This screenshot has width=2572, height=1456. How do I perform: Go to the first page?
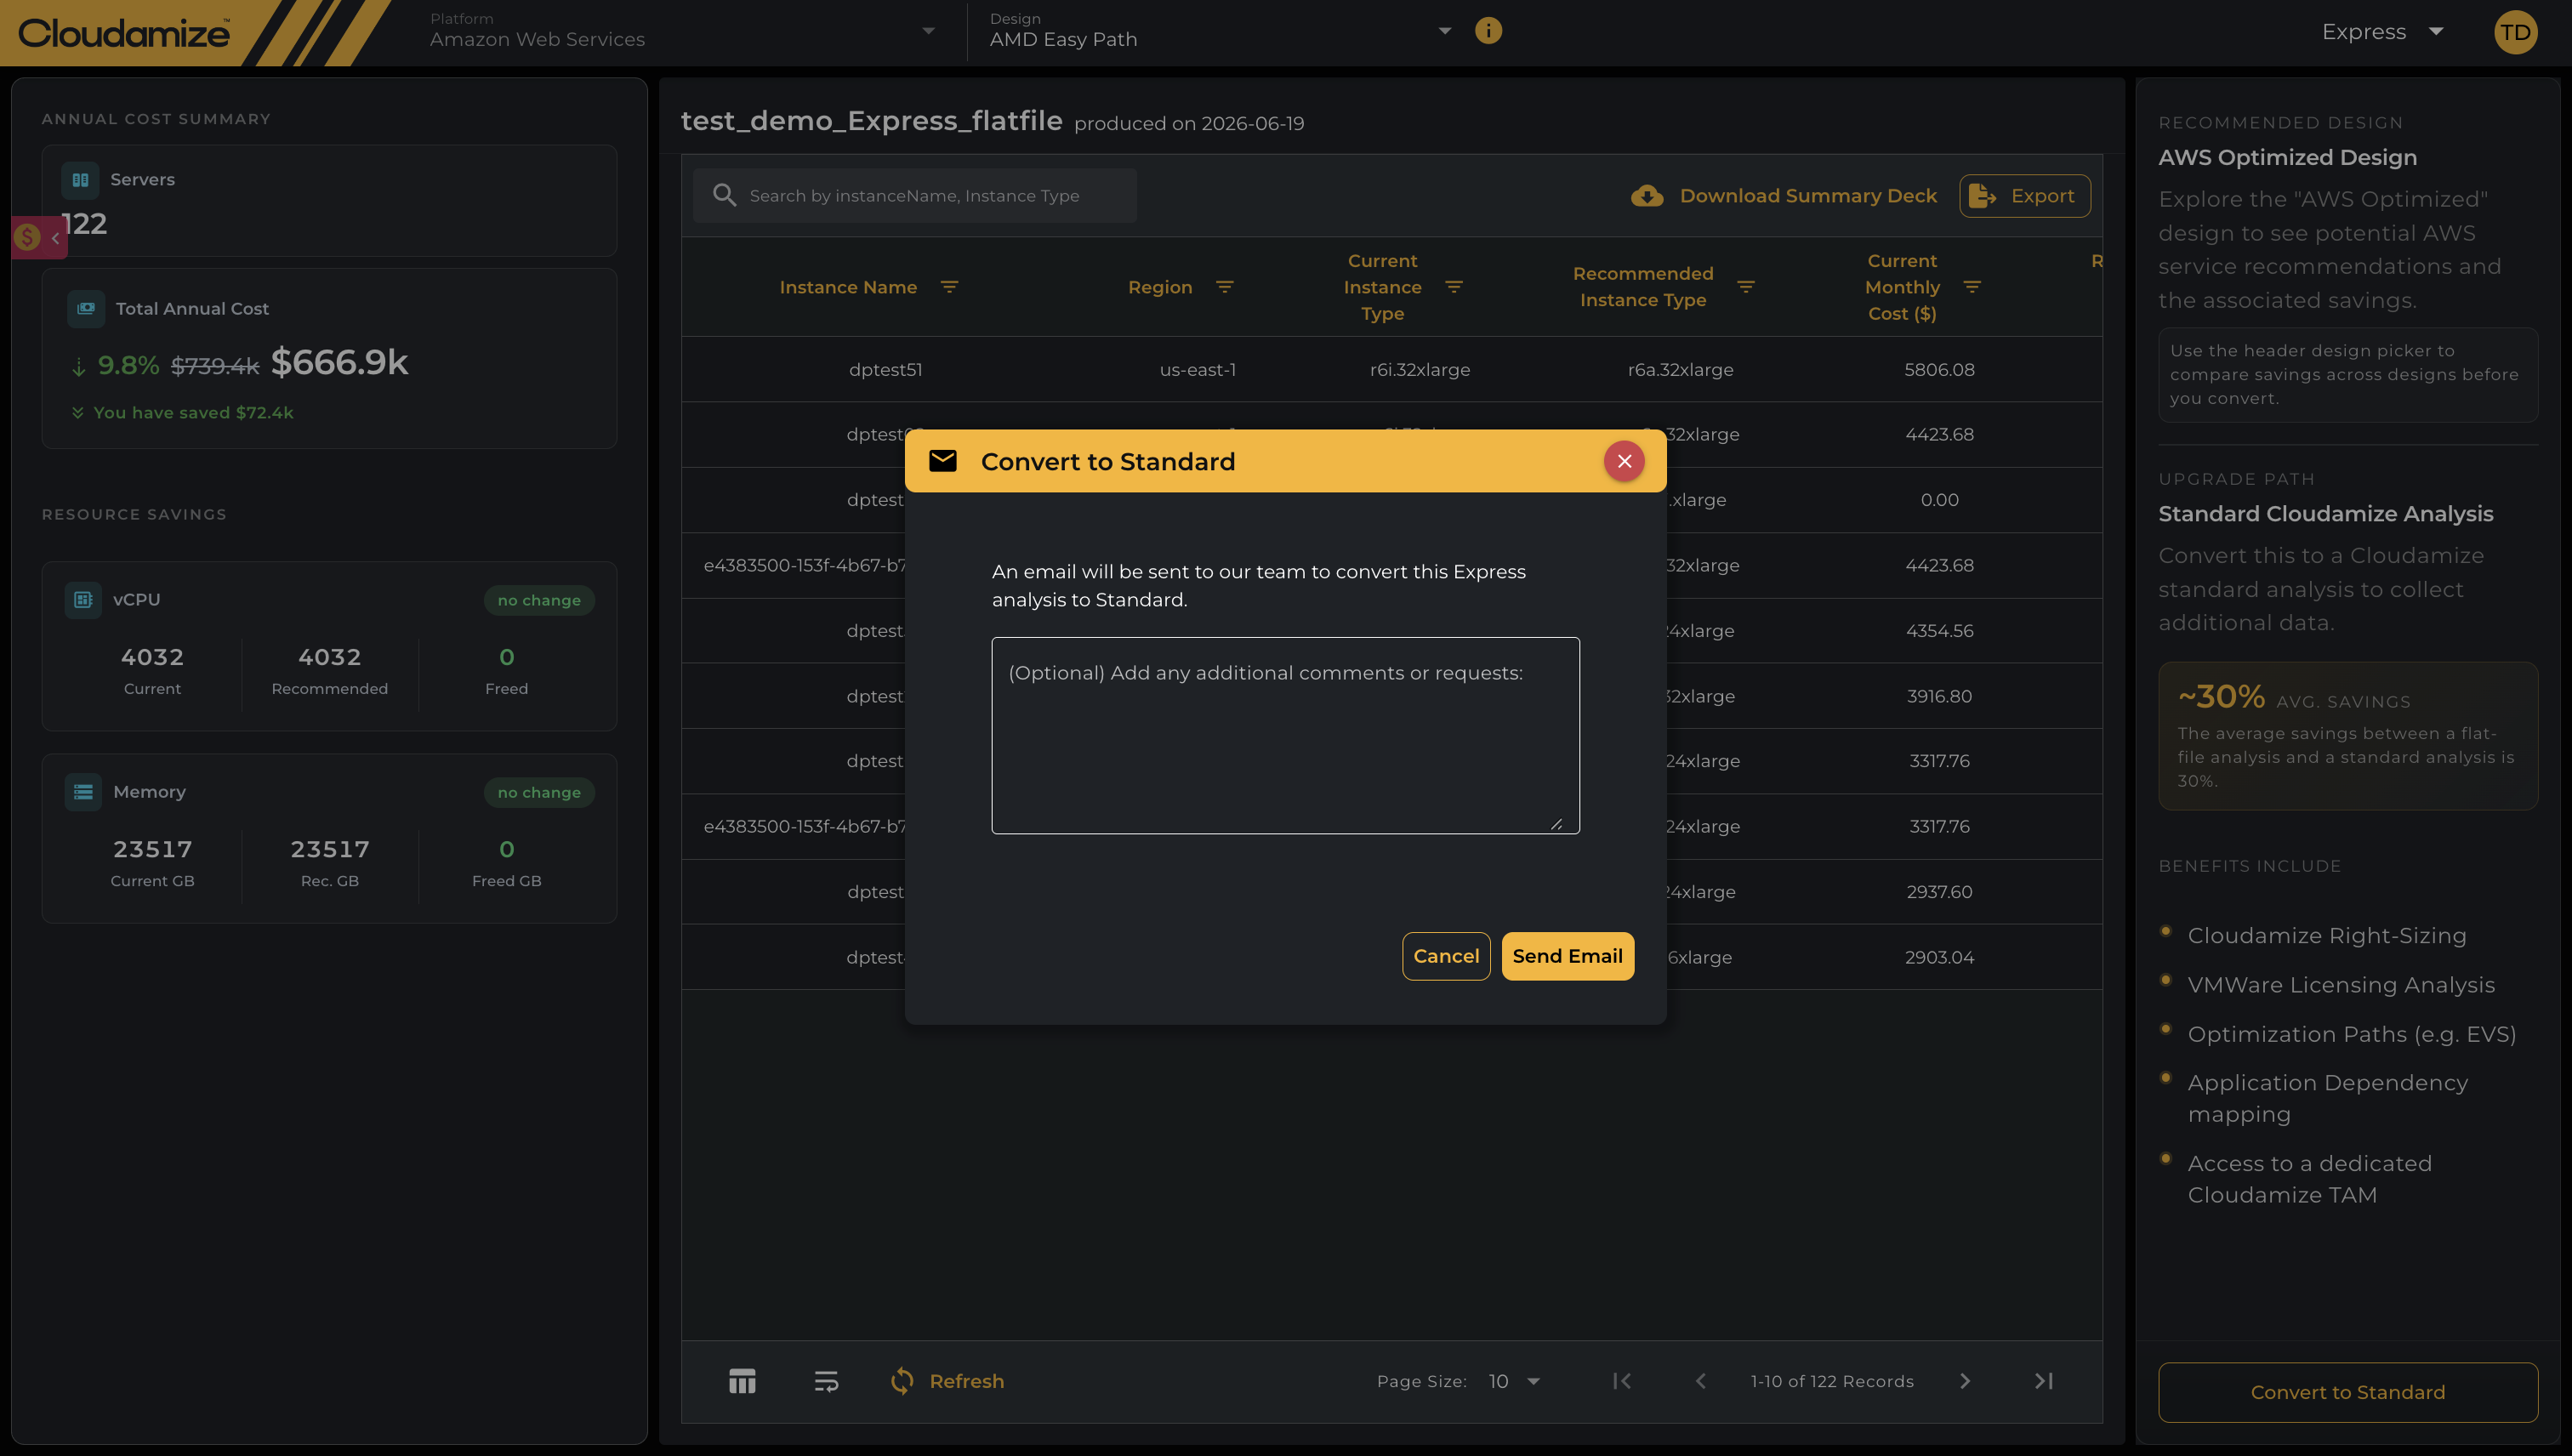[1622, 1381]
